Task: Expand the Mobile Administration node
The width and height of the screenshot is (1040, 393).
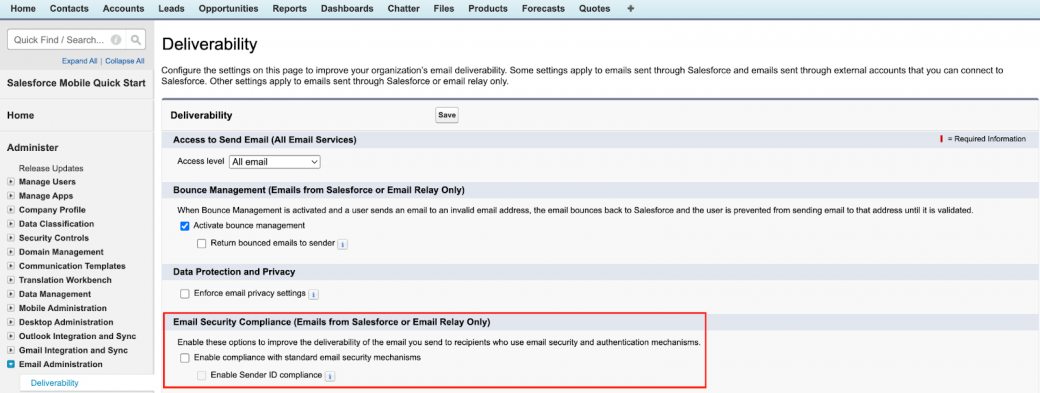Action: click(x=10, y=308)
